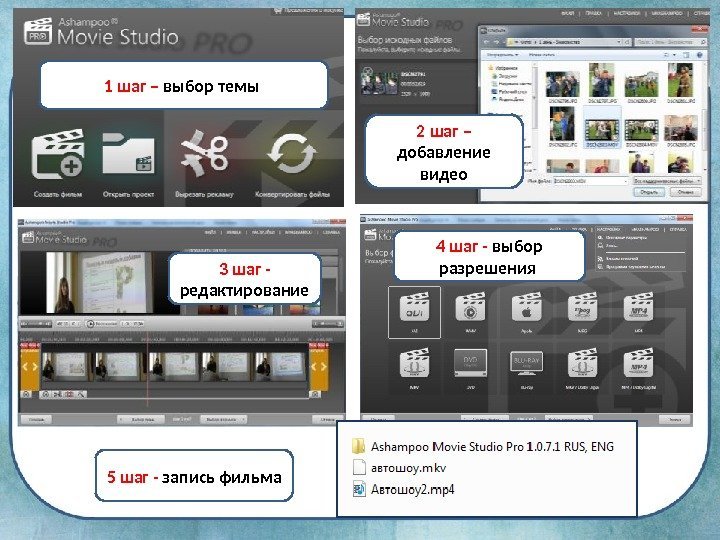Pick the MKV / Dolby Digital format icon
Viewport: 720px width, 540px height.
click(x=583, y=363)
